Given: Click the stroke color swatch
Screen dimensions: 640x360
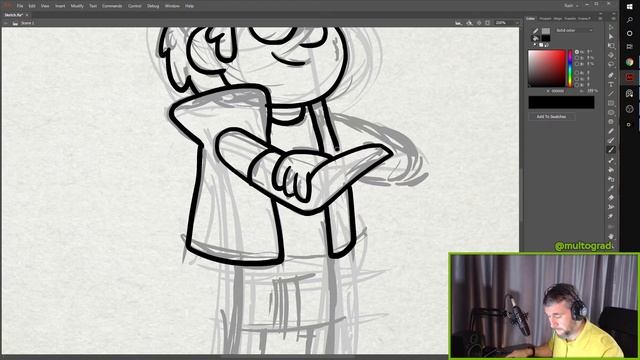Looking at the screenshot, I should (546, 31).
